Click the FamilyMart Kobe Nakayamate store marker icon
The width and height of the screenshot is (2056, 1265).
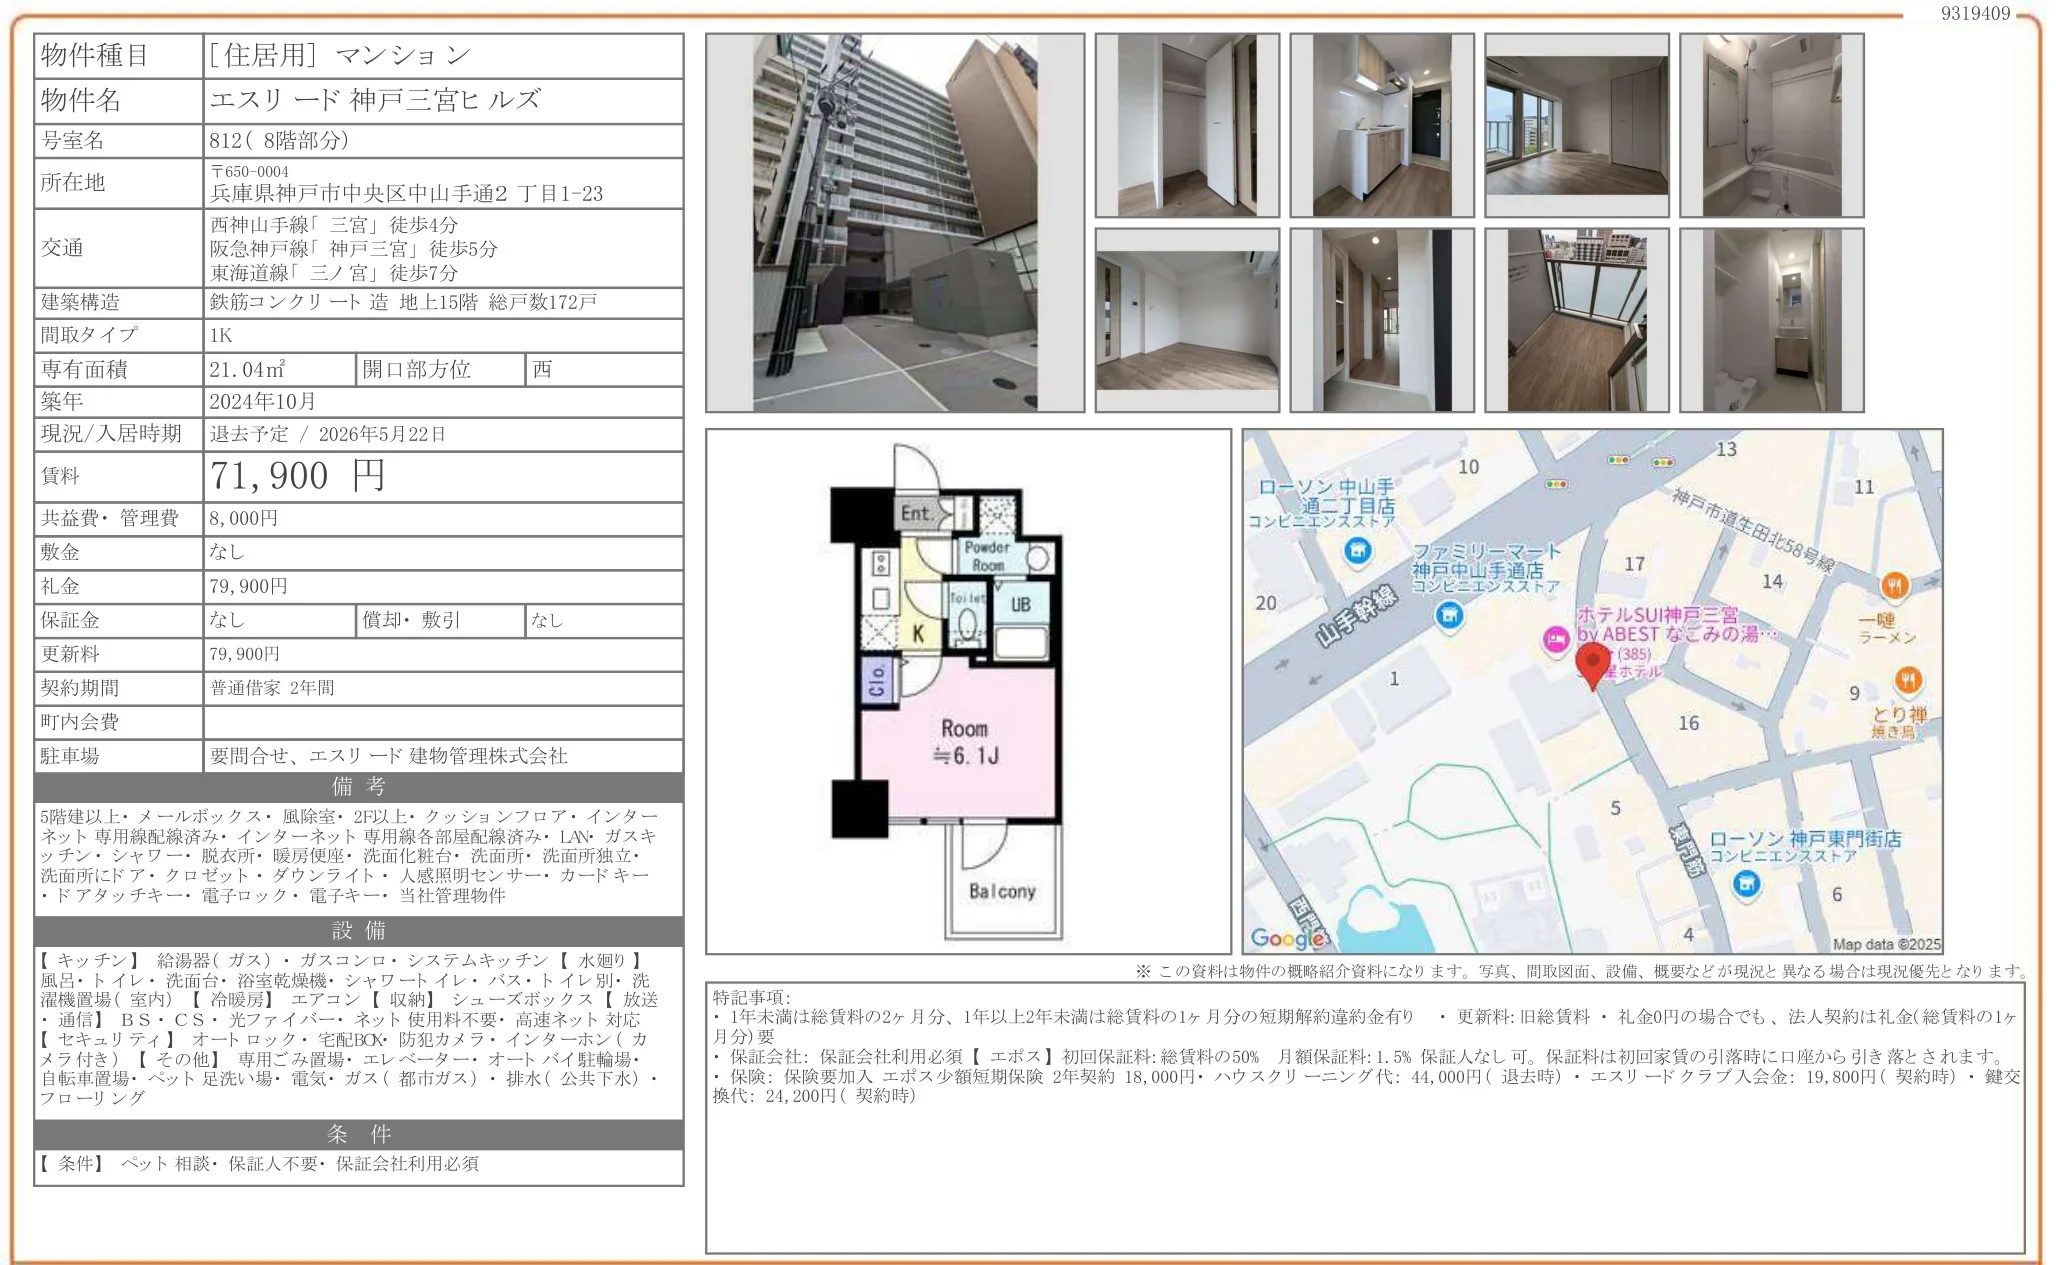point(1449,615)
